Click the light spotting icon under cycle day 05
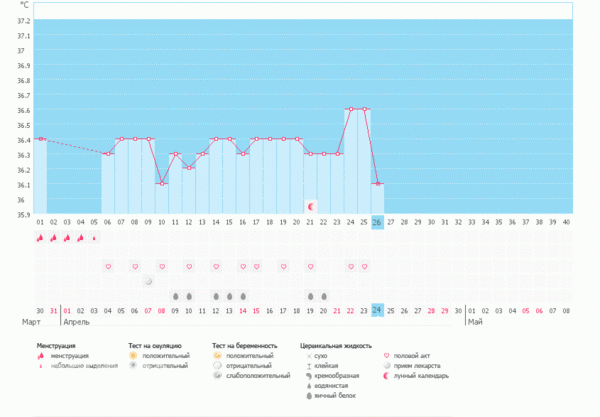The image size is (600, 417). (94, 238)
